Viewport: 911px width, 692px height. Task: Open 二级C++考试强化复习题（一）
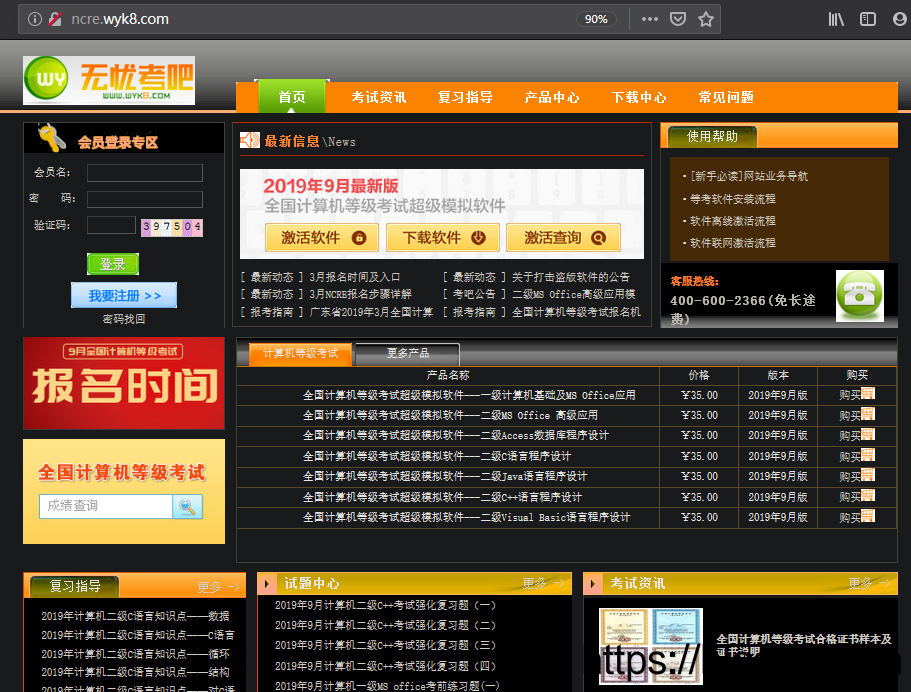[x=385, y=605]
